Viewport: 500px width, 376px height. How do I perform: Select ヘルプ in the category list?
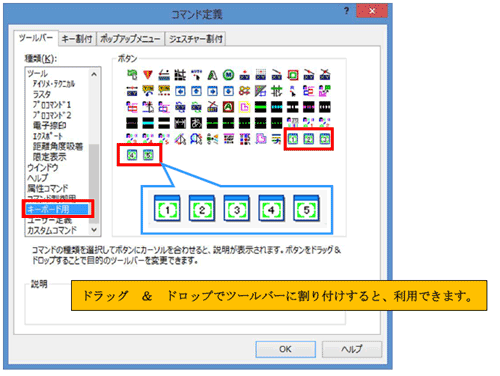pos(37,178)
